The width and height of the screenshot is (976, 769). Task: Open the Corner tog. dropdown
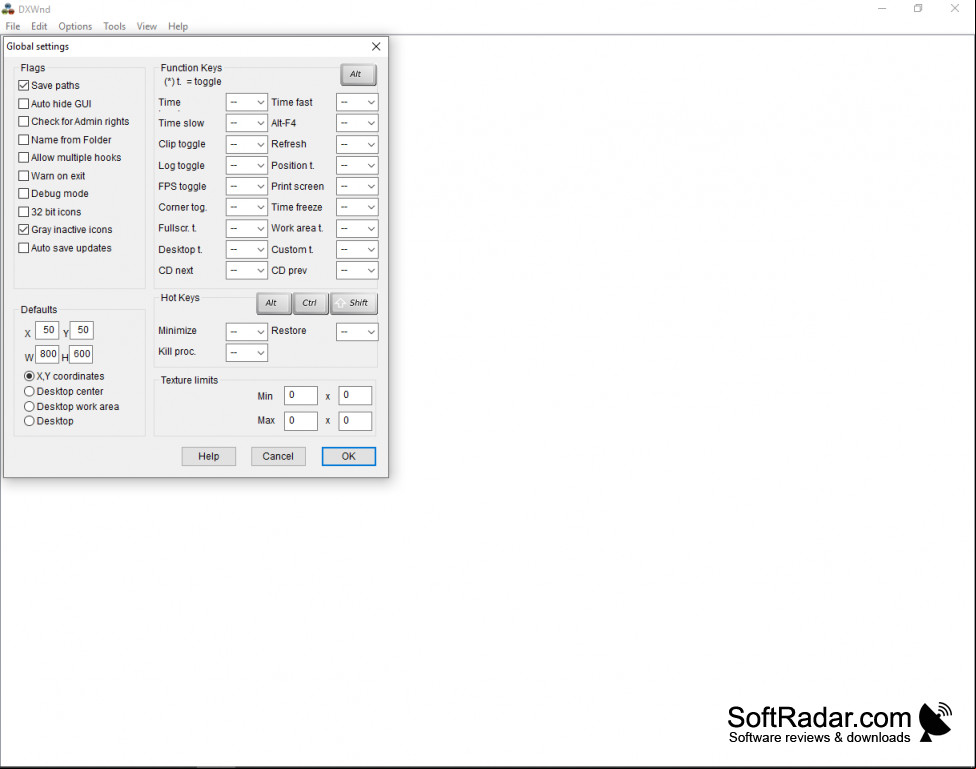coord(246,207)
